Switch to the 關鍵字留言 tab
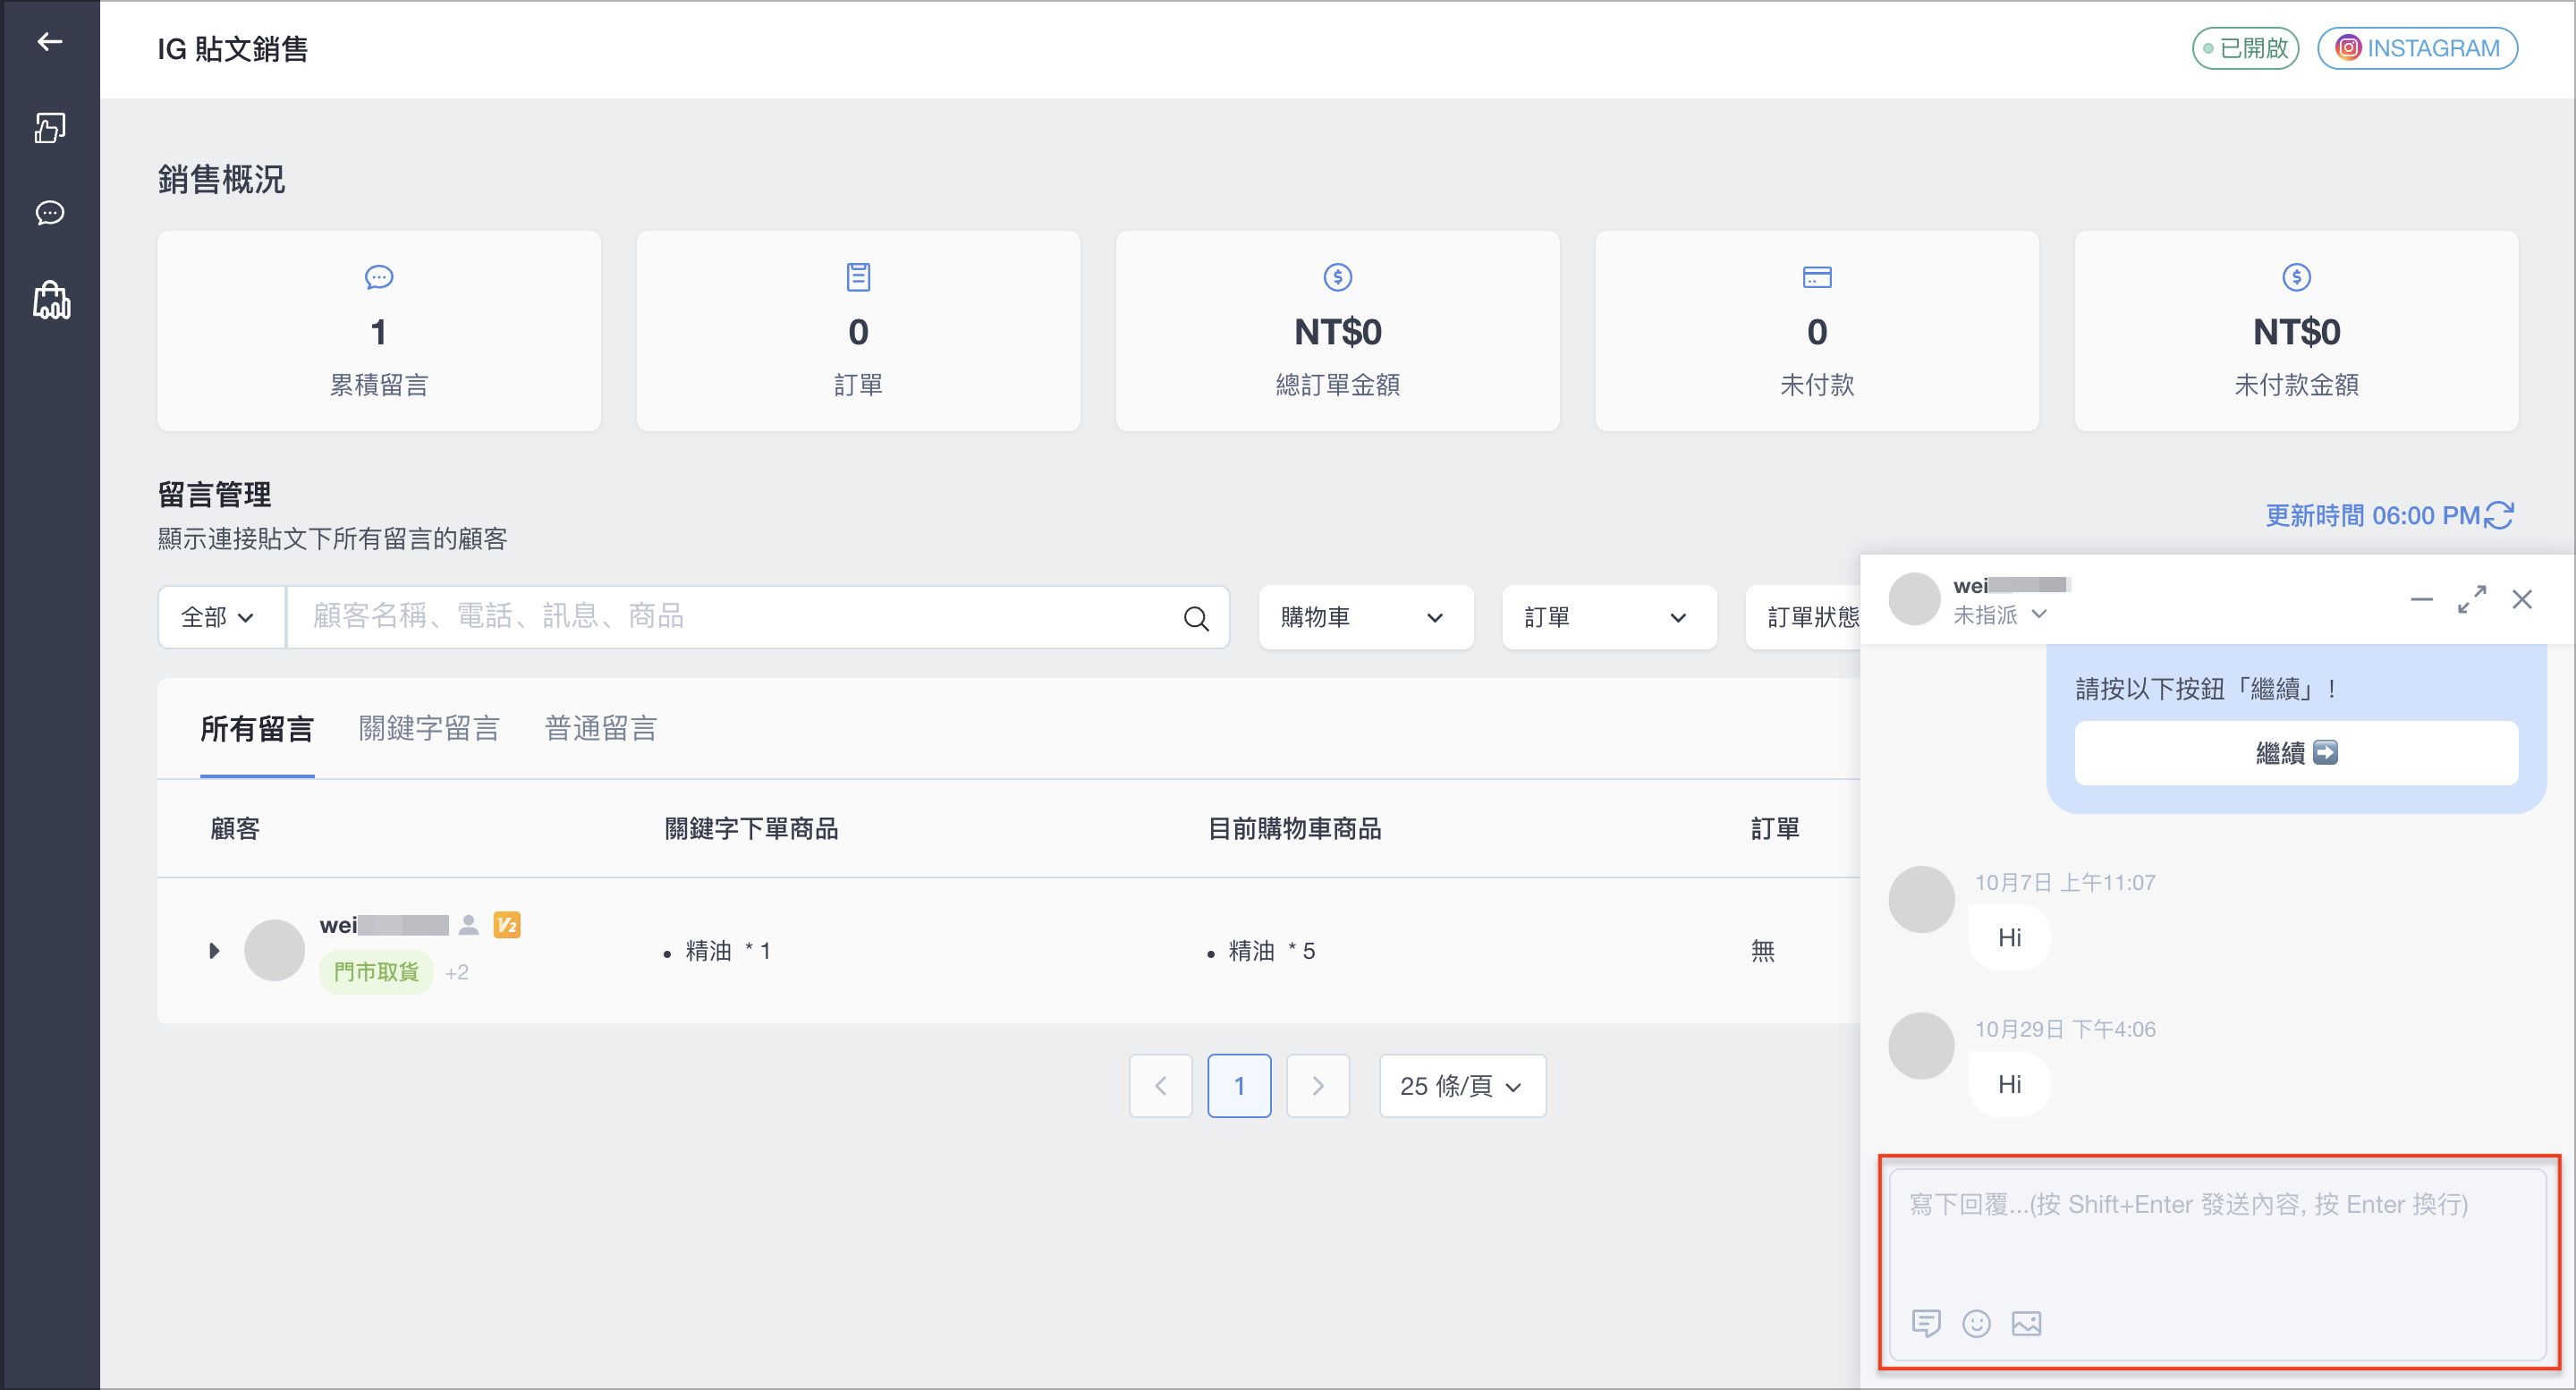 [429, 729]
